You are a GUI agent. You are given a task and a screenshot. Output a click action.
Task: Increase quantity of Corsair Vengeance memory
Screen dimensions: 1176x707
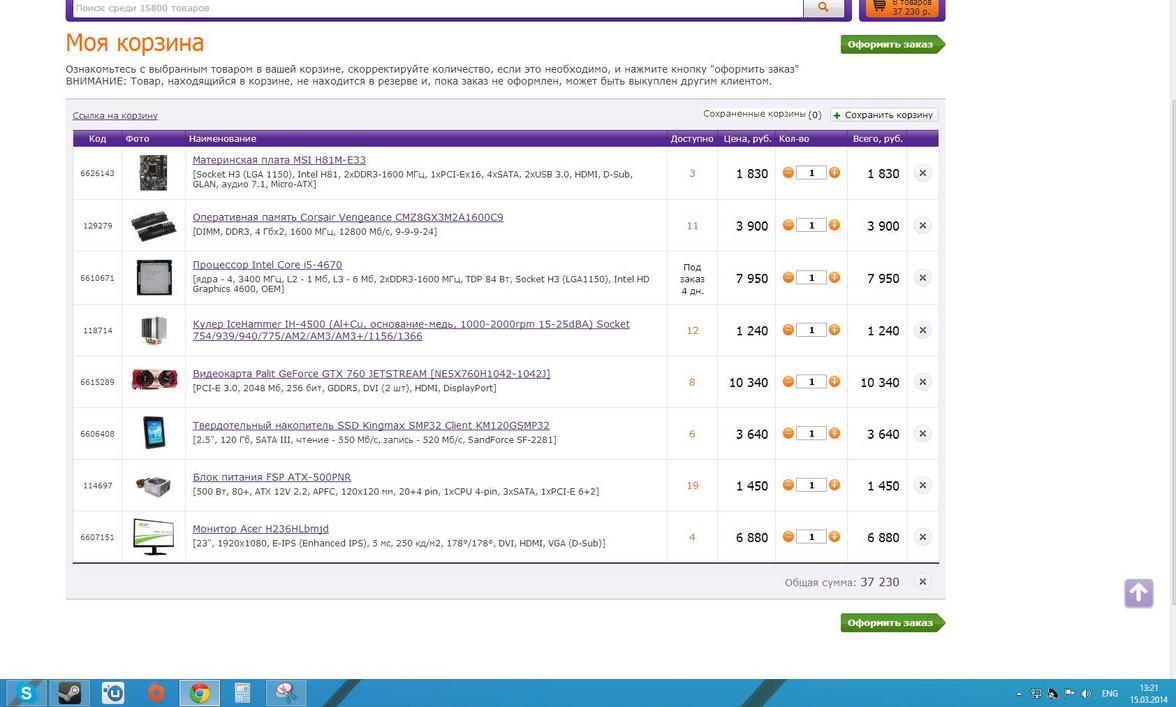(x=834, y=225)
